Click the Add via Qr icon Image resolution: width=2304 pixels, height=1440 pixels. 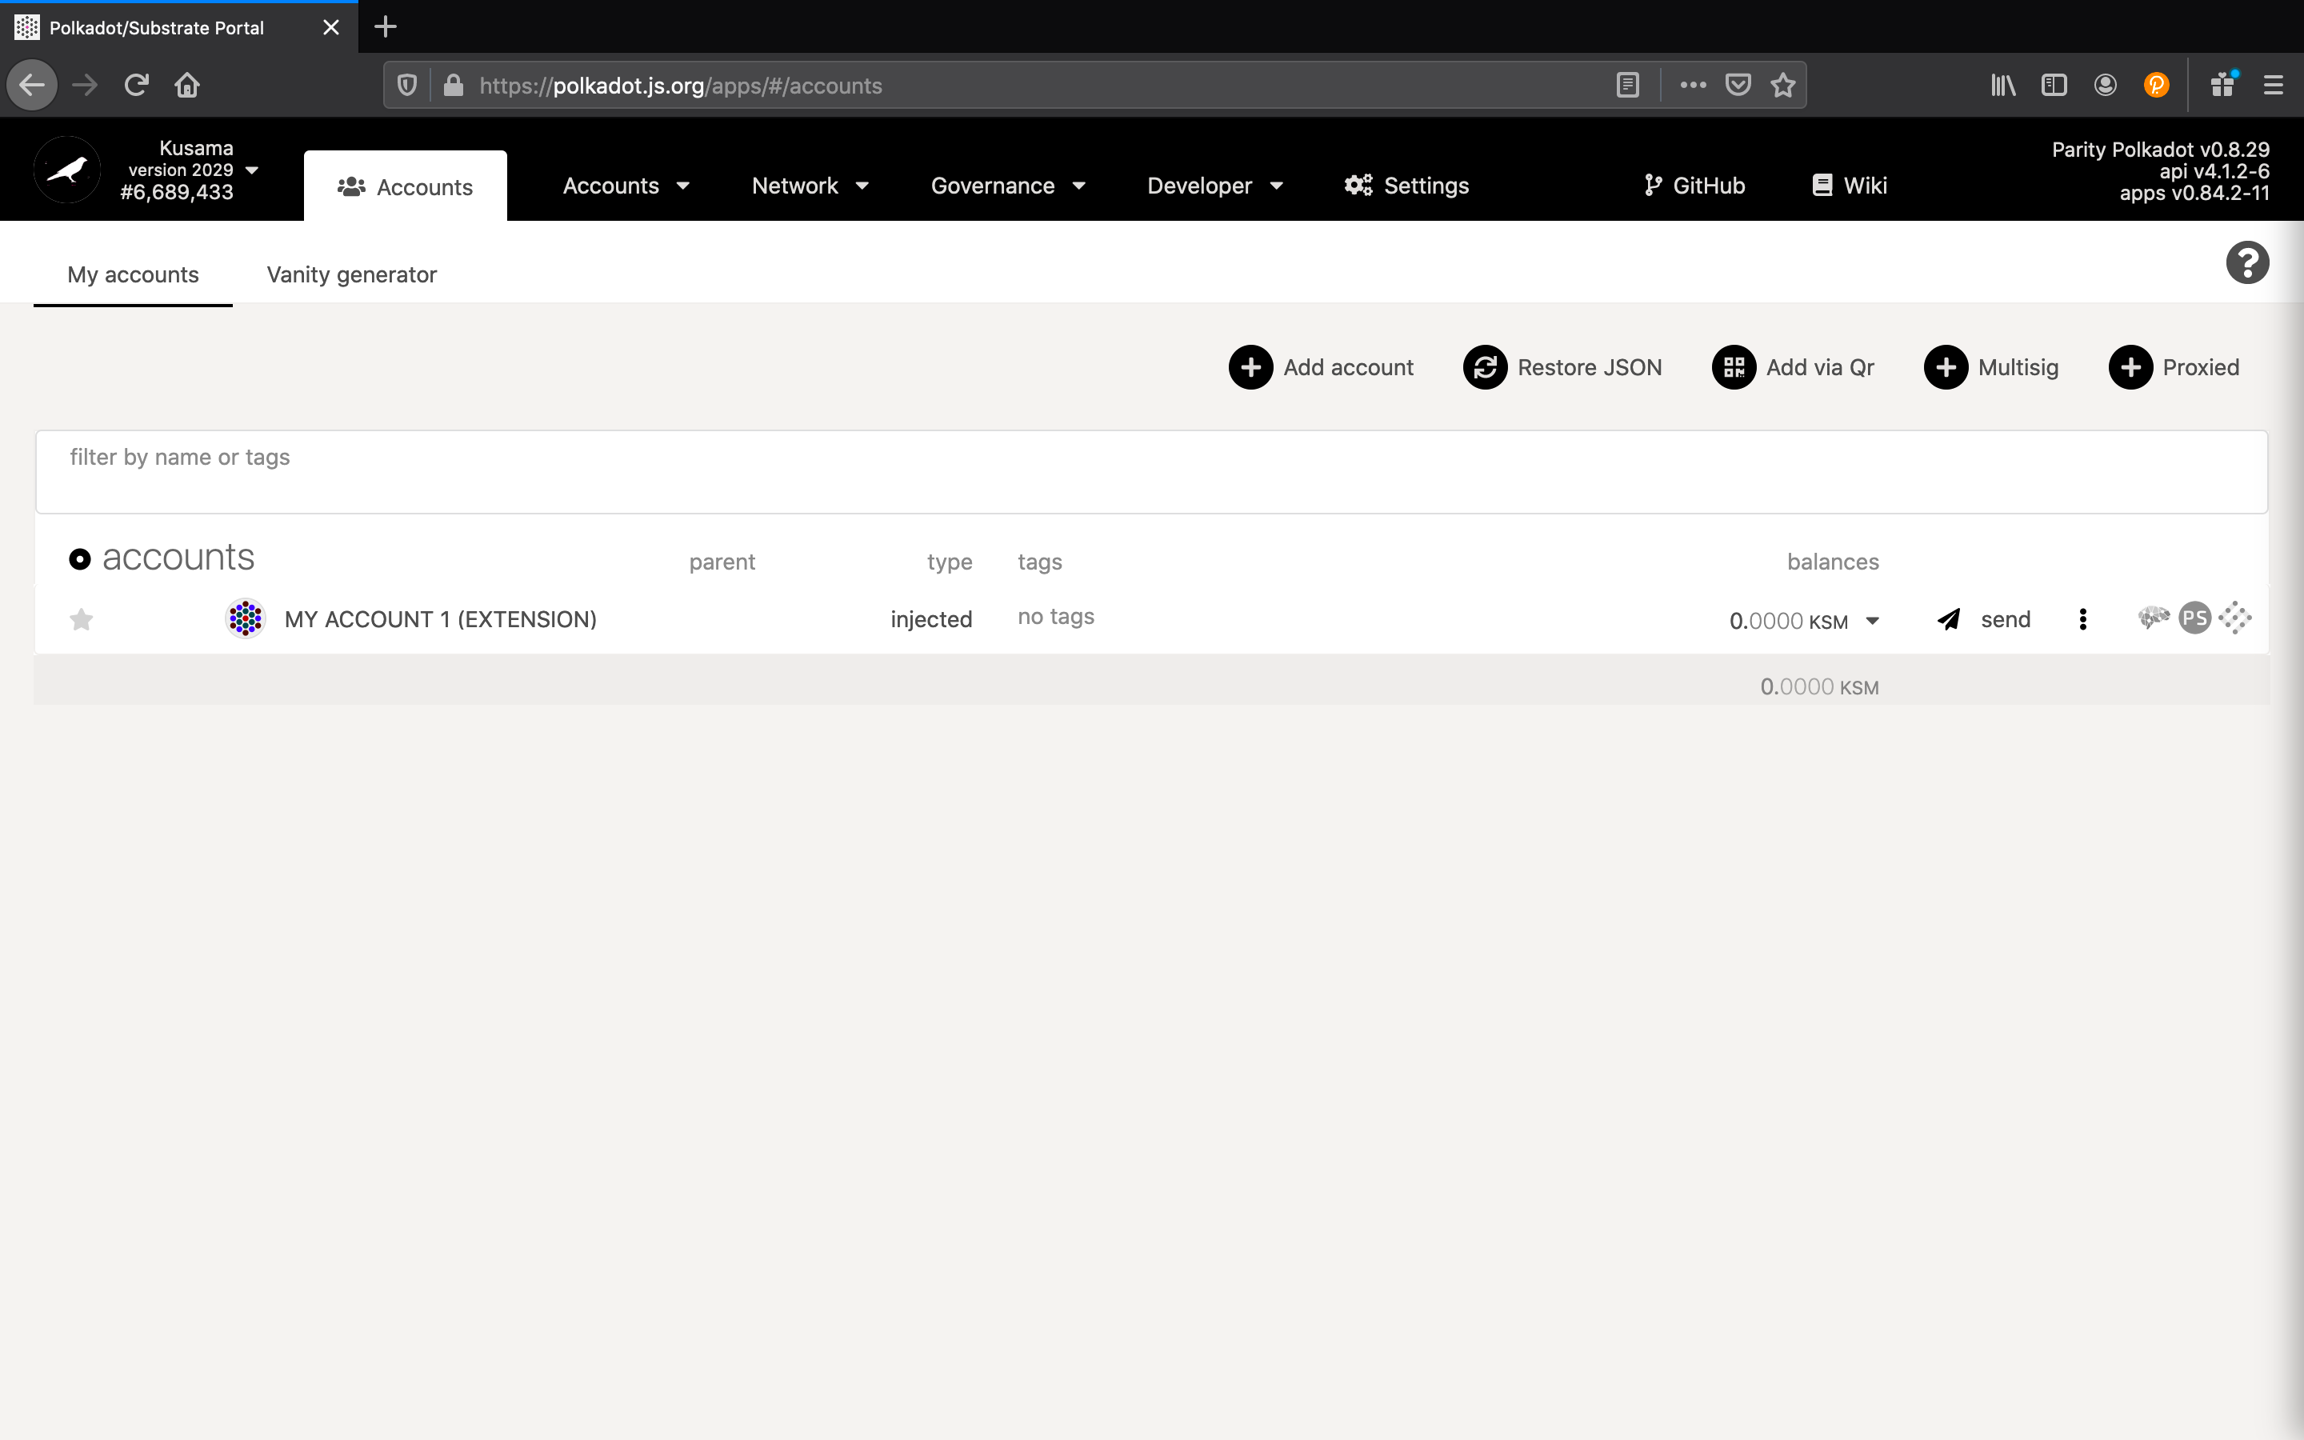click(1733, 367)
